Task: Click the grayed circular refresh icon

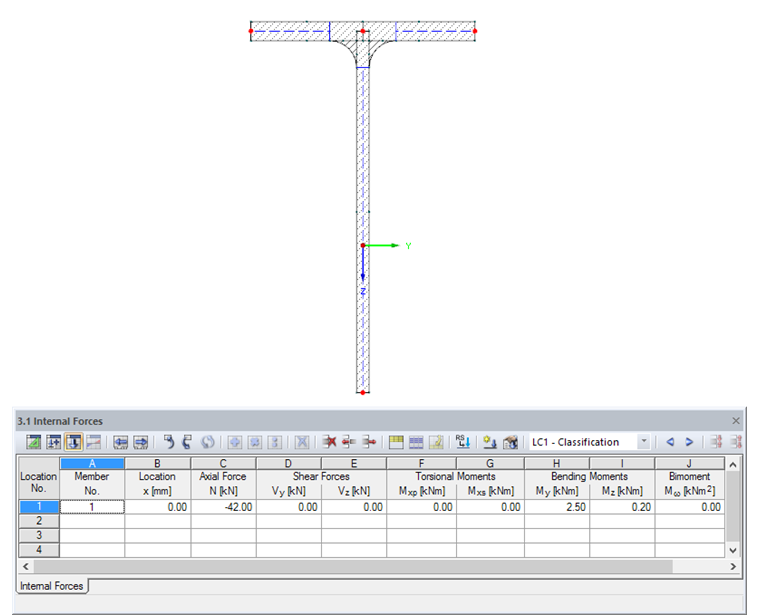Action: pyautogui.click(x=208, y=442)
